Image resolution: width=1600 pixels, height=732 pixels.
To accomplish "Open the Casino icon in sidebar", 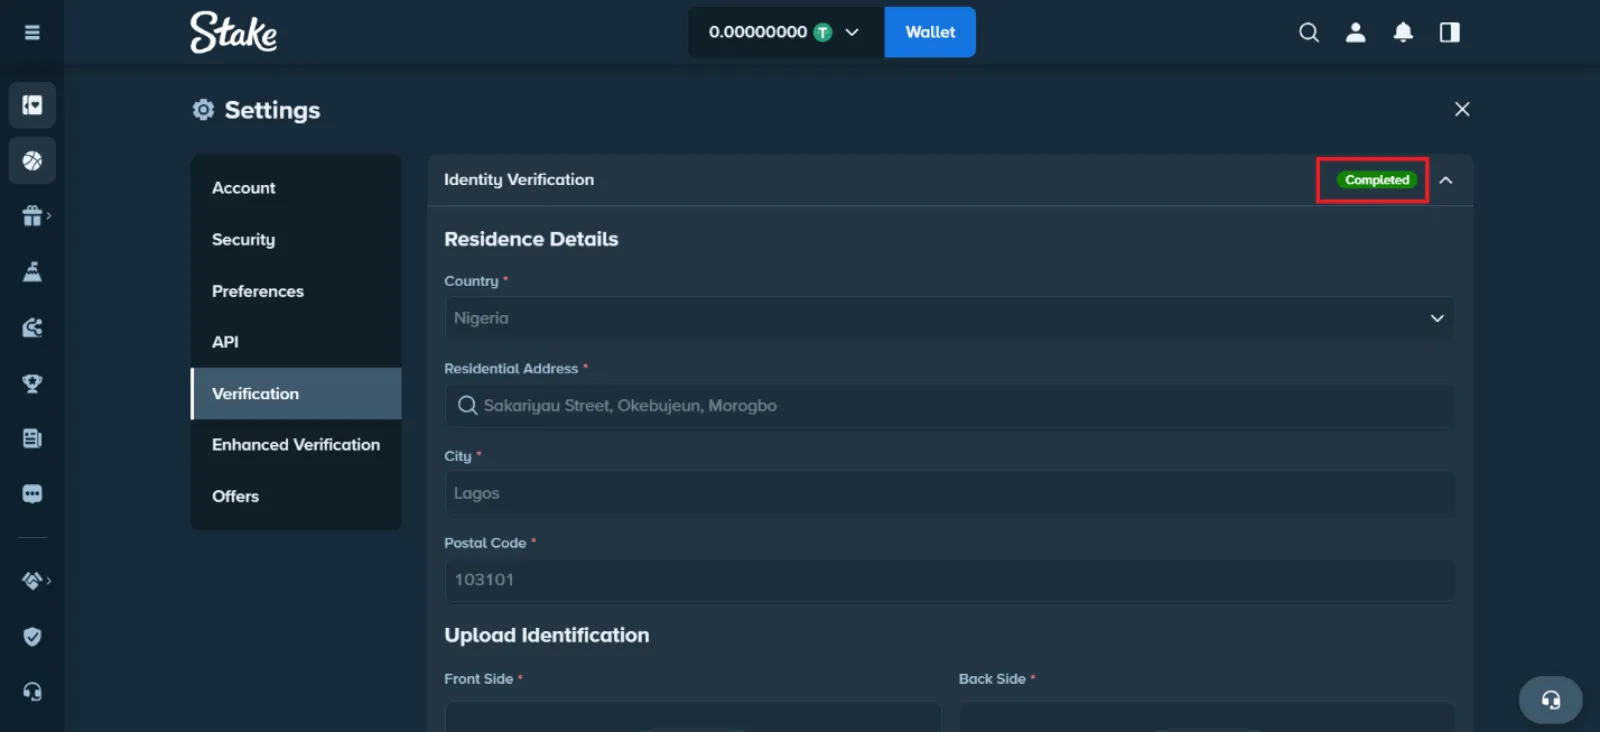I will (32, 105).
